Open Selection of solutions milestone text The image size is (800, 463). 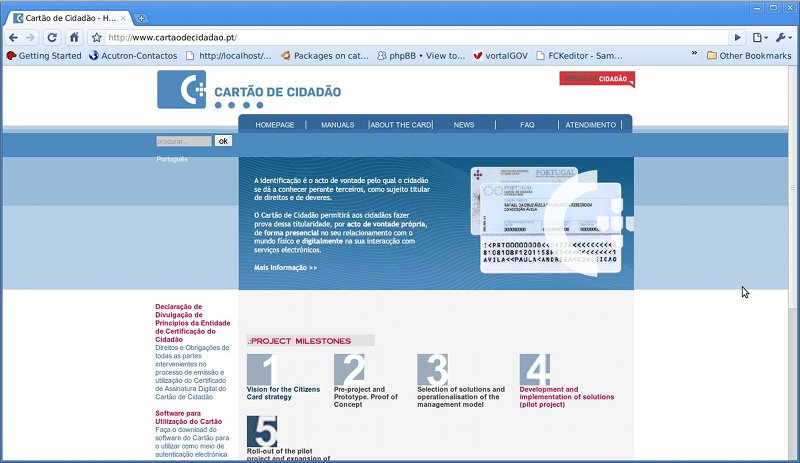(461, 397)
